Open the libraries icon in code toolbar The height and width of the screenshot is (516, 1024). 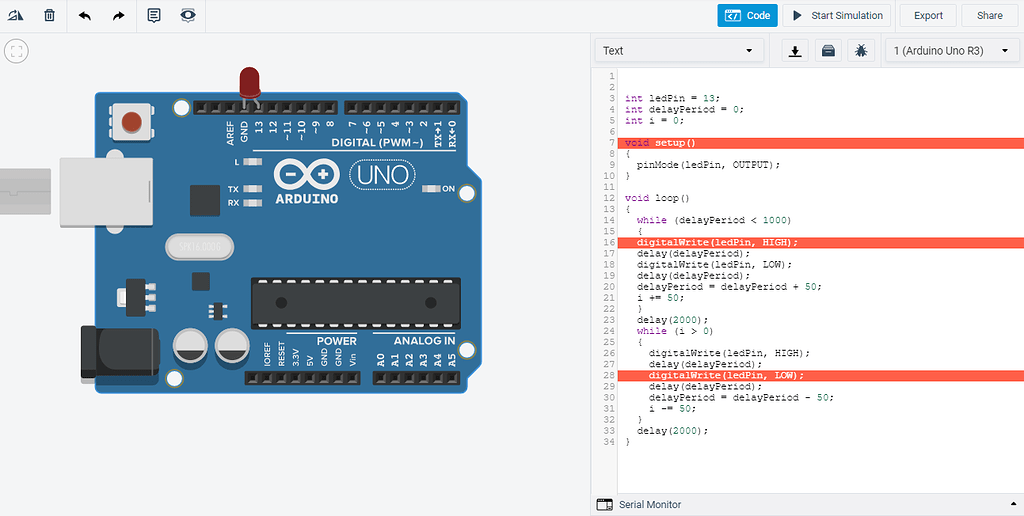[827, 51]
